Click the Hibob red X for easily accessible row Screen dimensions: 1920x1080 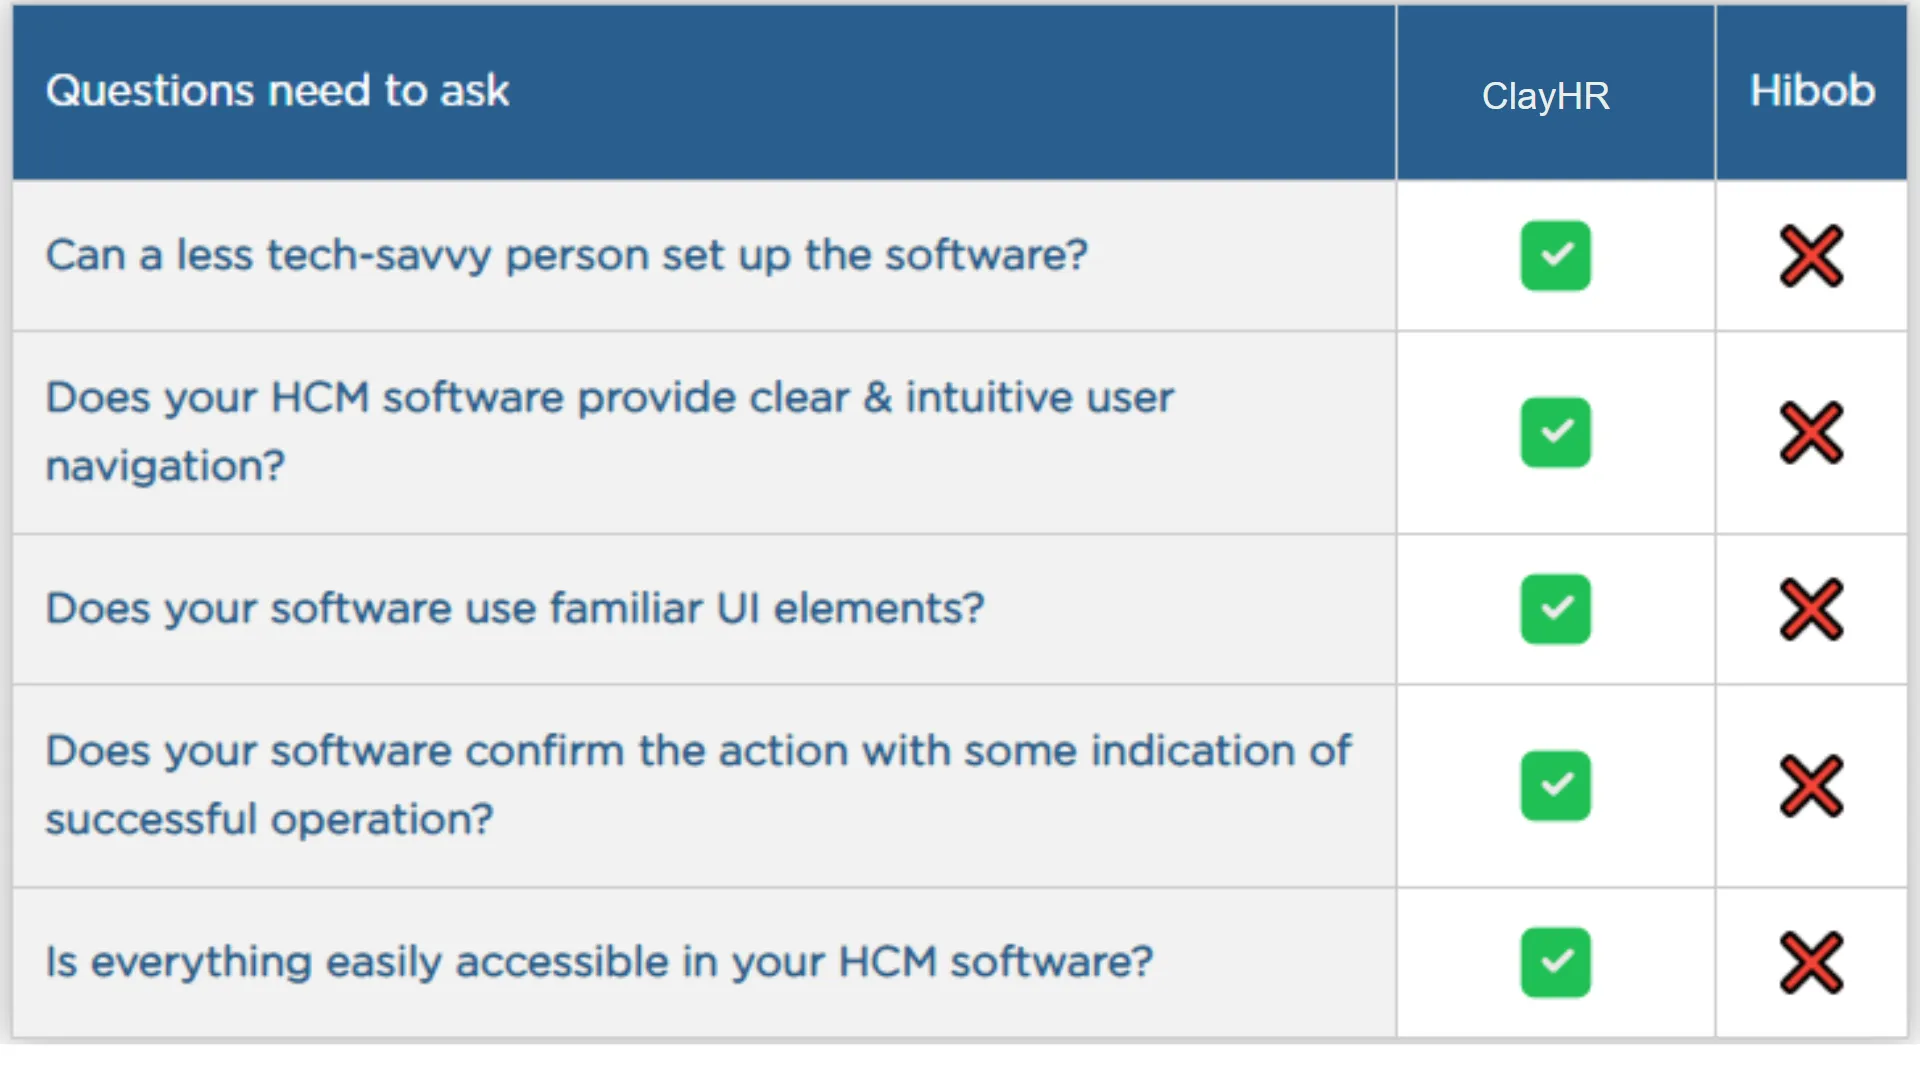click(x=1811, y=962)
